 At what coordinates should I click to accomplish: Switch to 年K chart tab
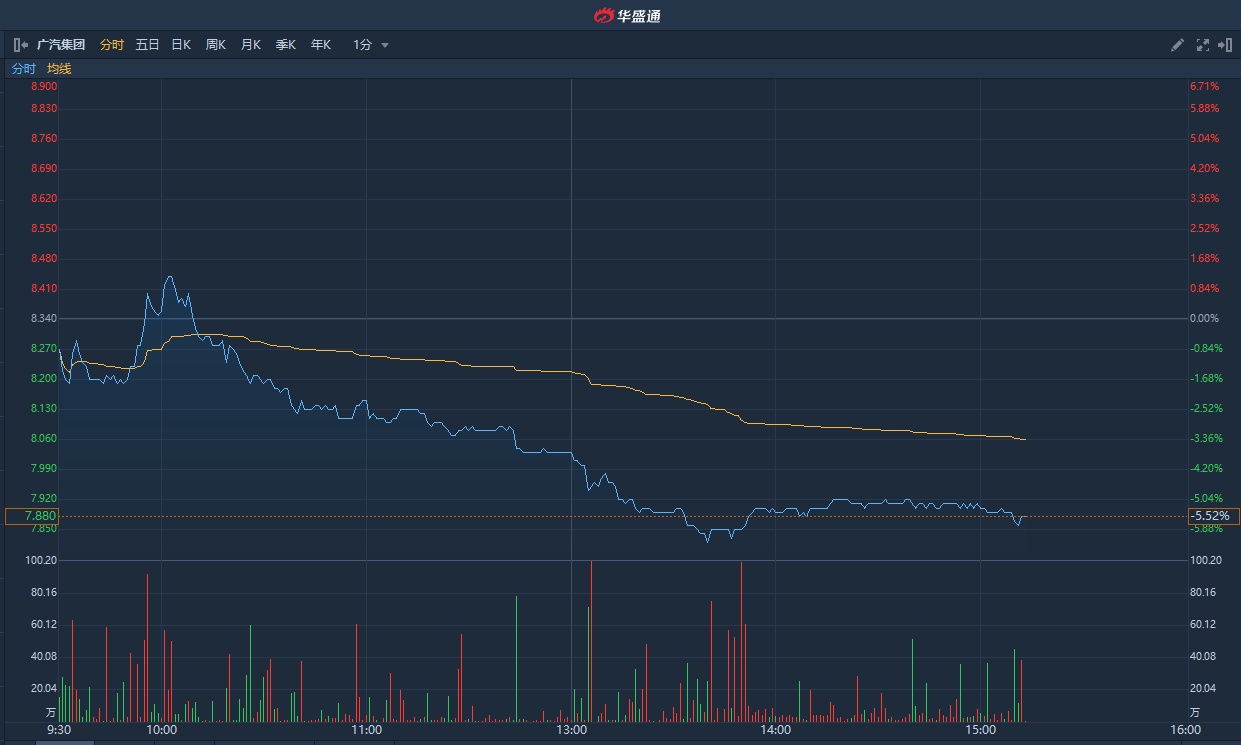[321, 45]
